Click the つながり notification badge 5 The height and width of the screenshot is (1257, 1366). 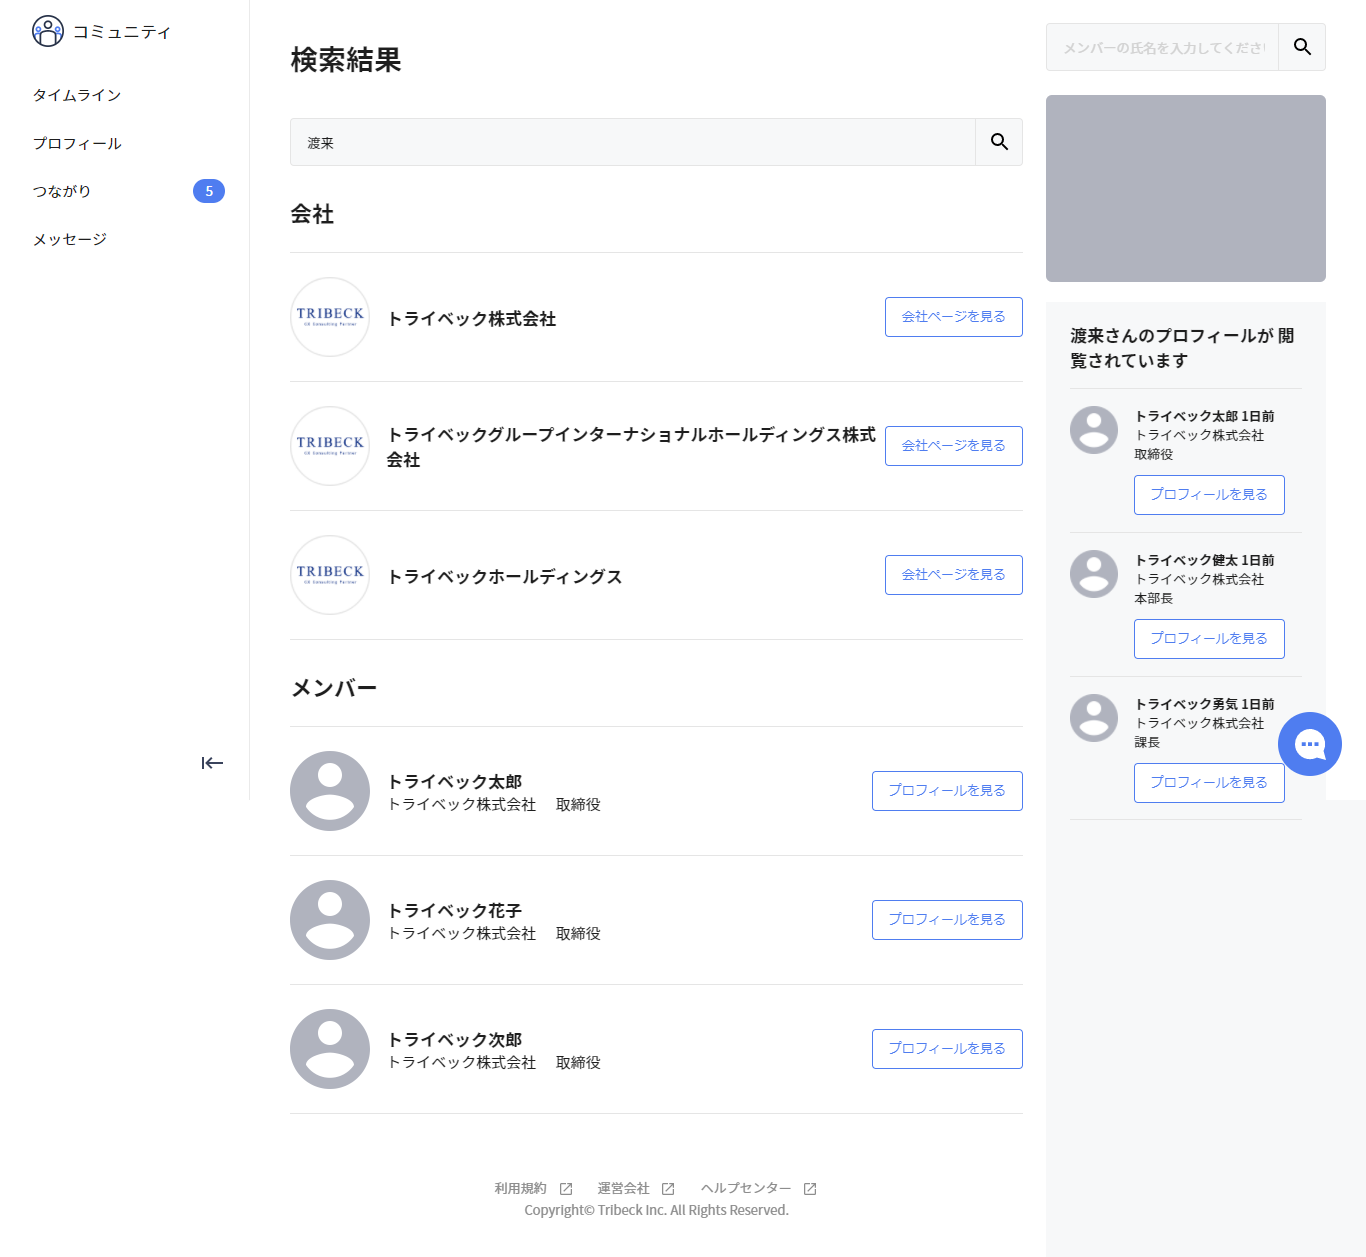coord(209,191)
